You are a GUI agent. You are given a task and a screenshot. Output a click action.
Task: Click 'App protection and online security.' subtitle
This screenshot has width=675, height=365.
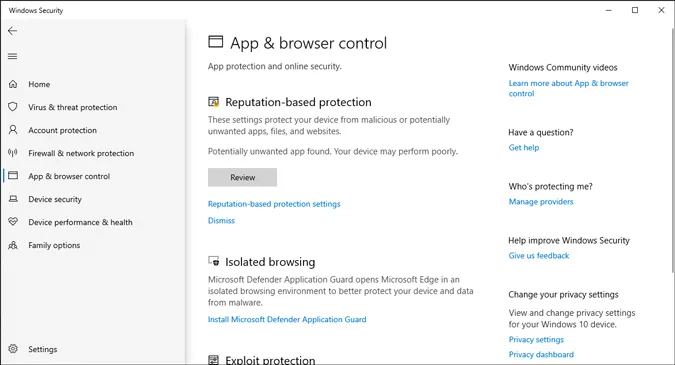click(275, 66)
